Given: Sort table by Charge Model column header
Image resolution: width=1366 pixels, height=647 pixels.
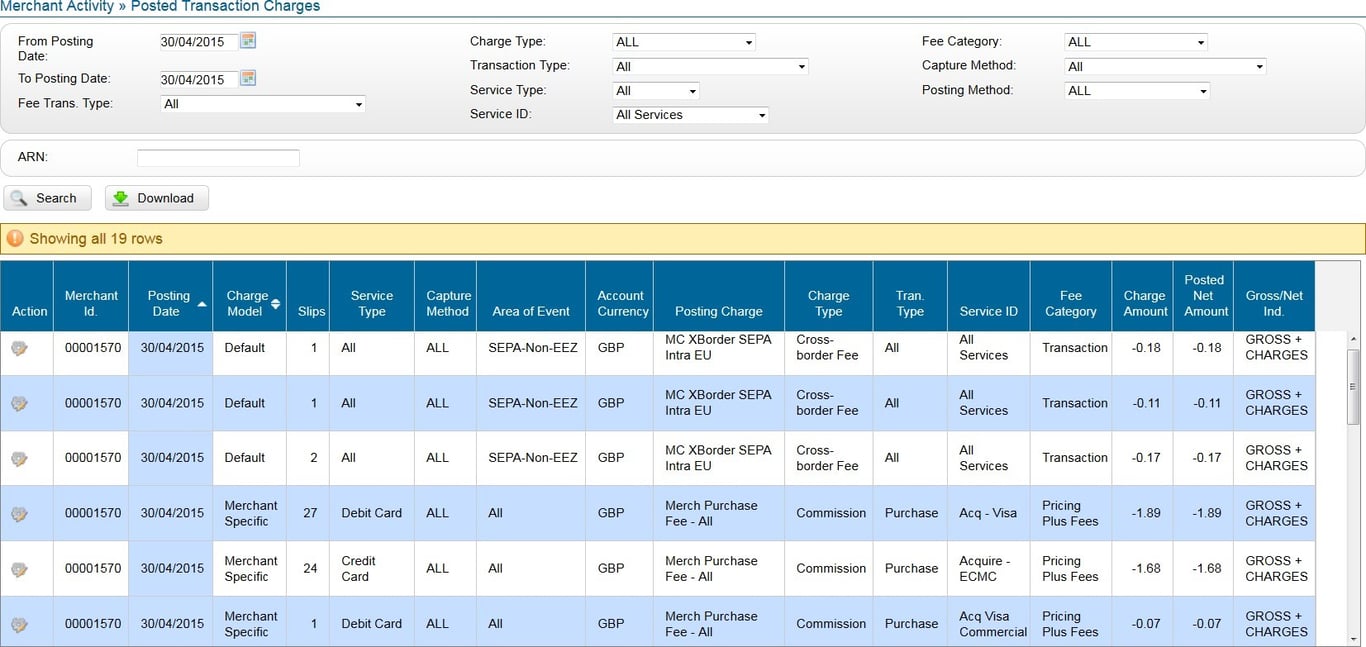Looking at the screenshot, I should click(249, 303).
